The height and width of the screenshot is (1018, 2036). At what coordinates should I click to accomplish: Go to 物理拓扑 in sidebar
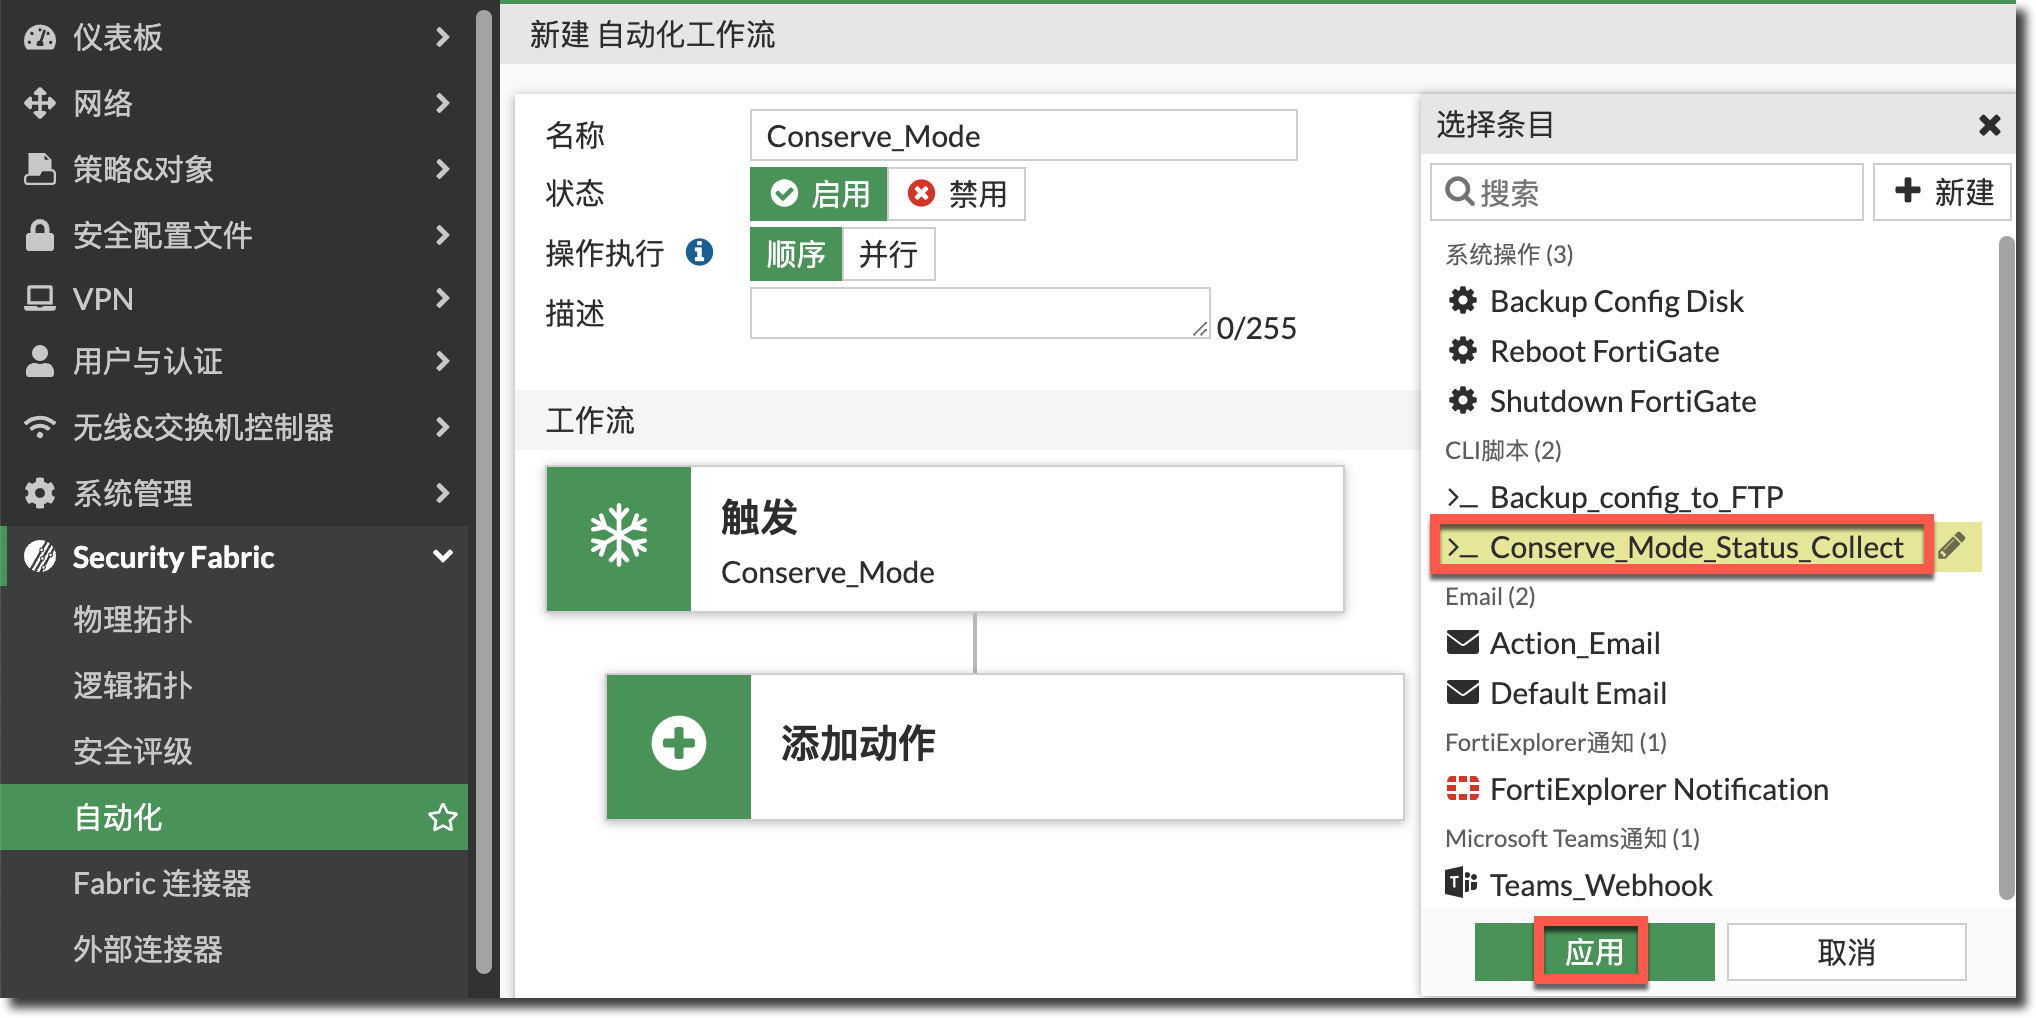pos(133,619)
